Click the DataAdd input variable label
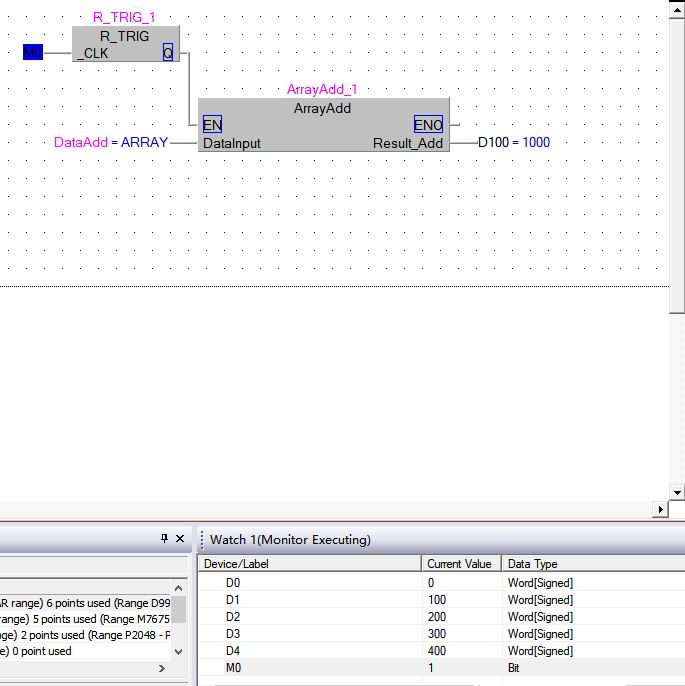Viewport: 685px width, 686px height. pos(81,143)
